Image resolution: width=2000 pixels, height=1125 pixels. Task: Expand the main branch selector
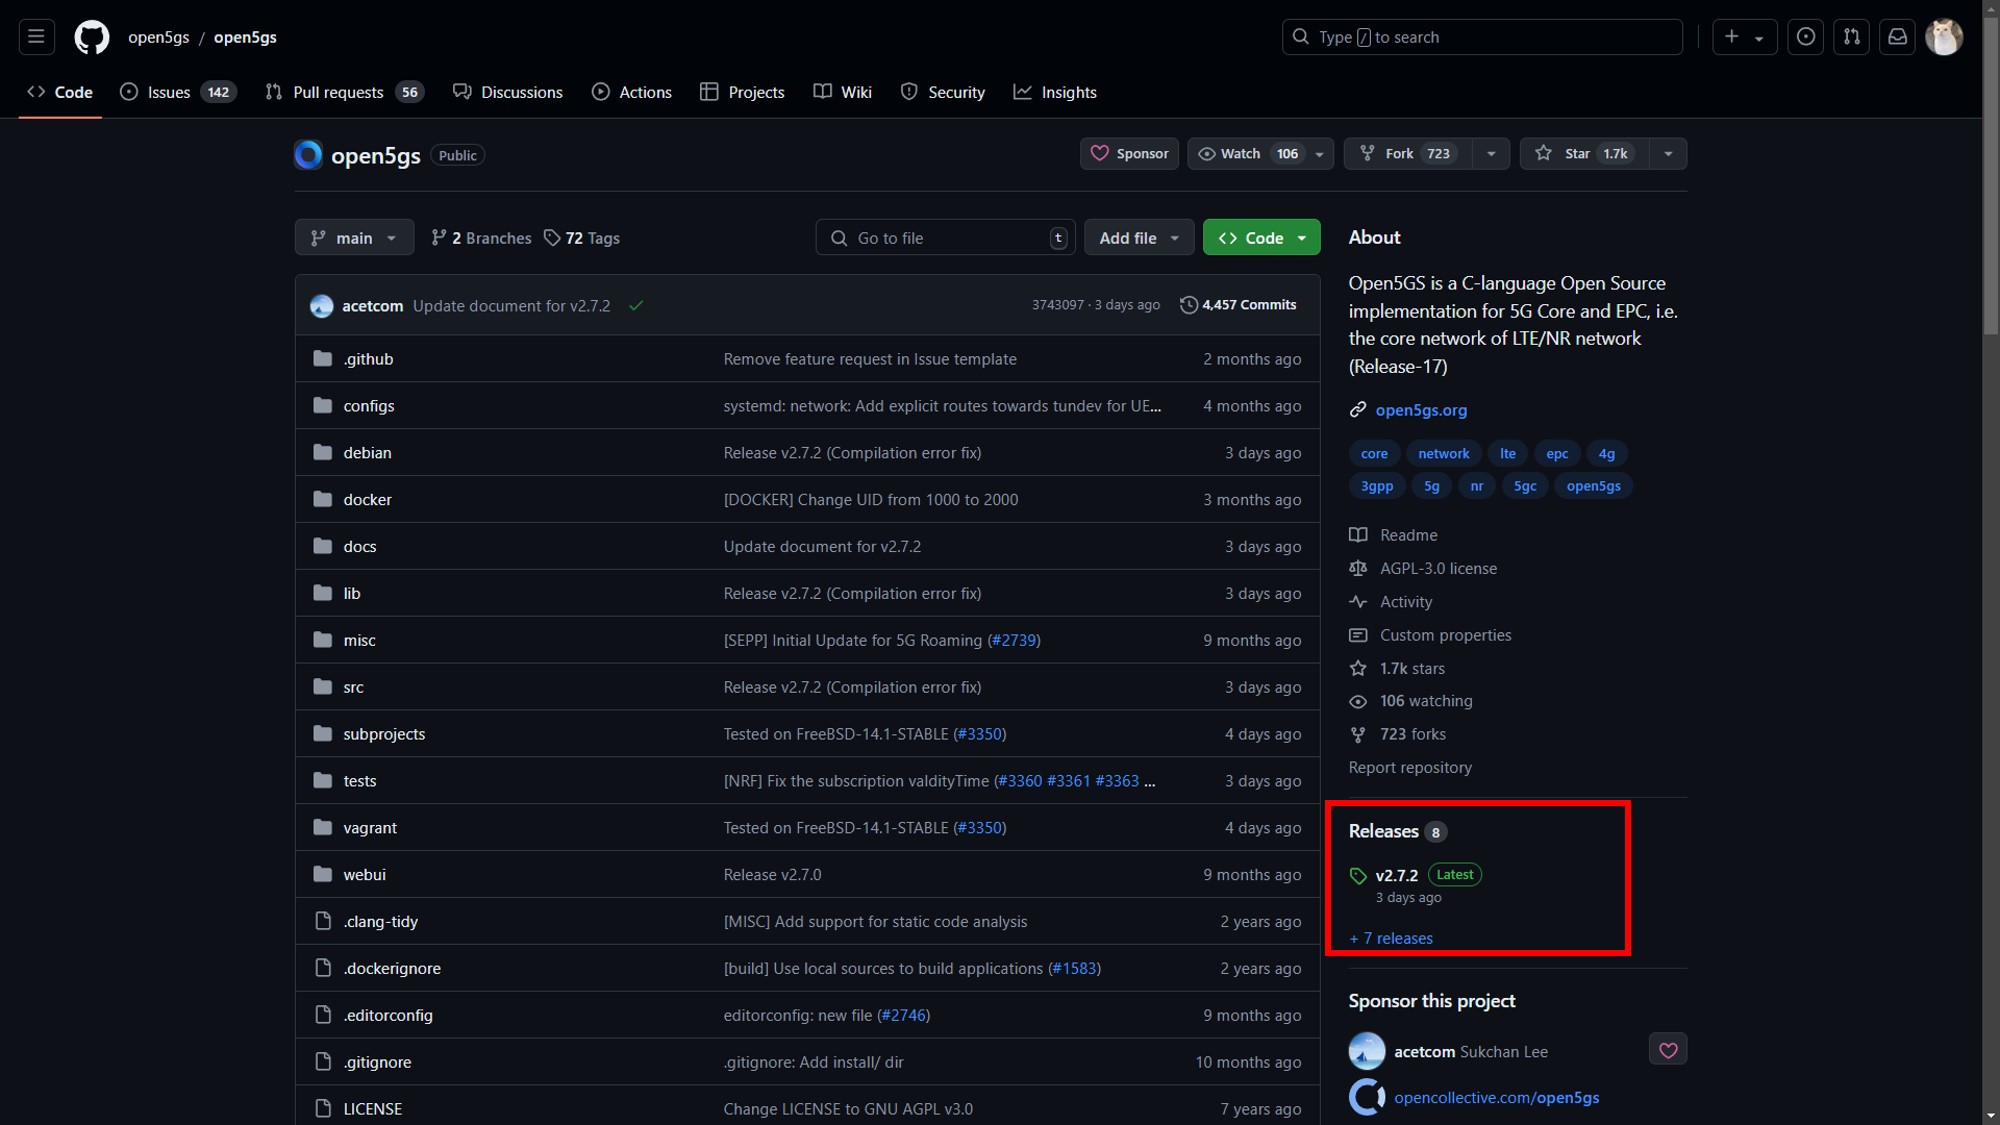point(354,238)
